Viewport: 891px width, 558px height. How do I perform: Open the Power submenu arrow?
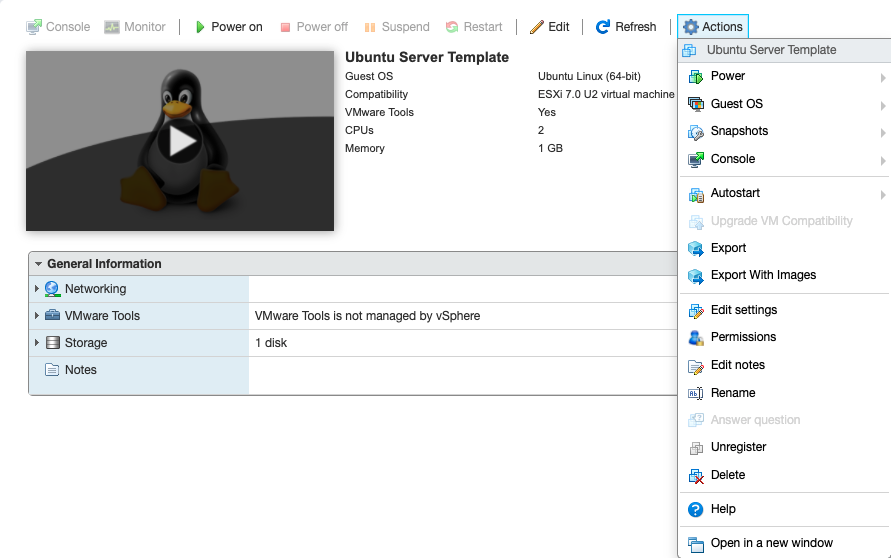(882, 78)
